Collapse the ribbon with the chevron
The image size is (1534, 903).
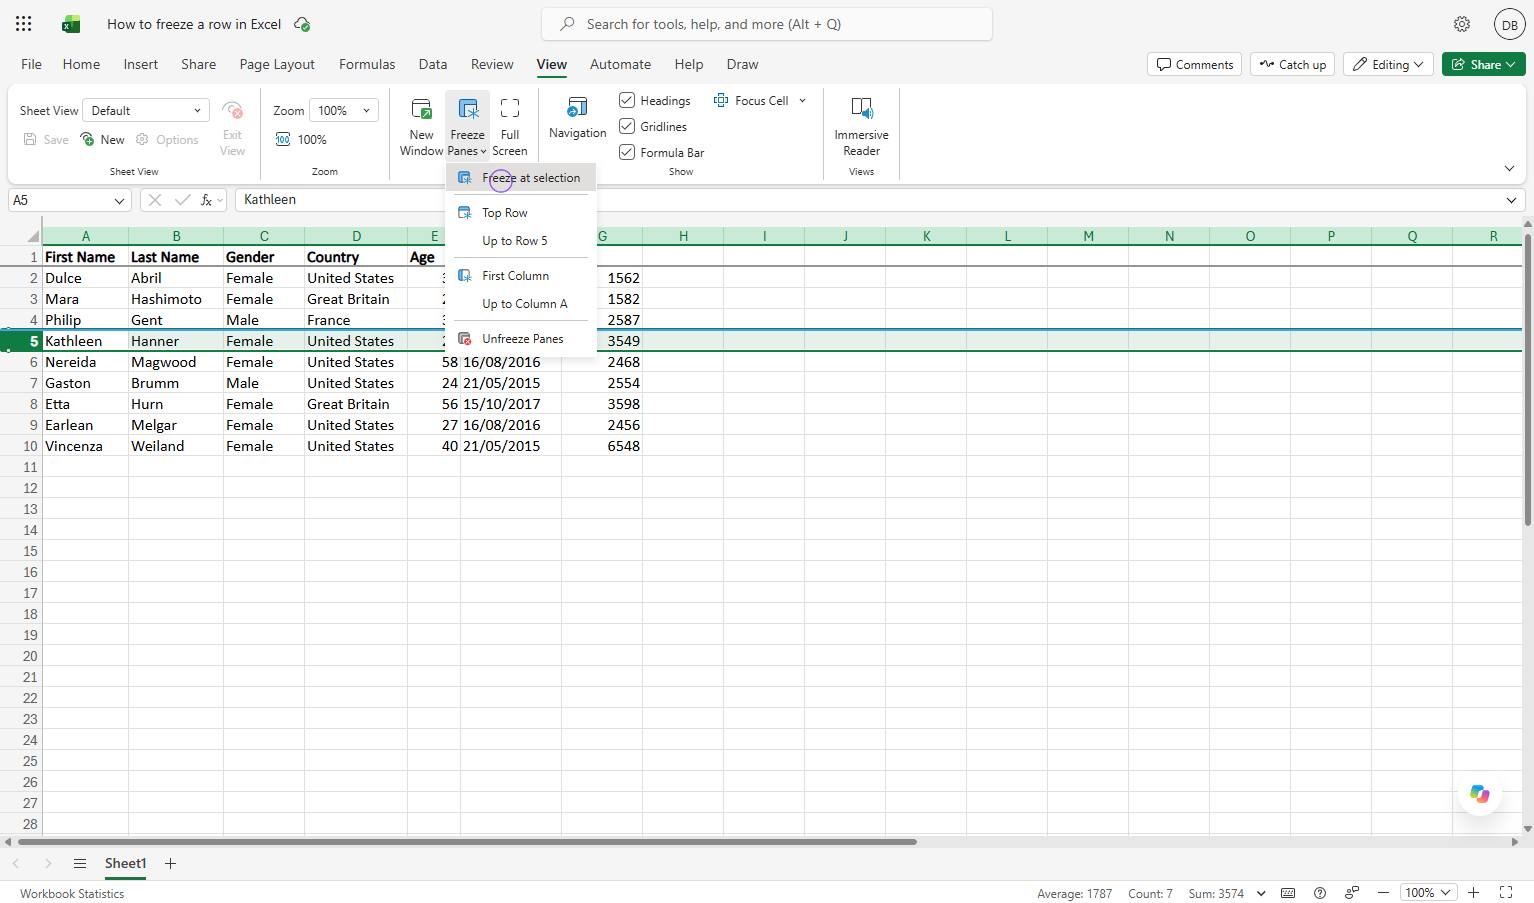[x=1509, y=168]
